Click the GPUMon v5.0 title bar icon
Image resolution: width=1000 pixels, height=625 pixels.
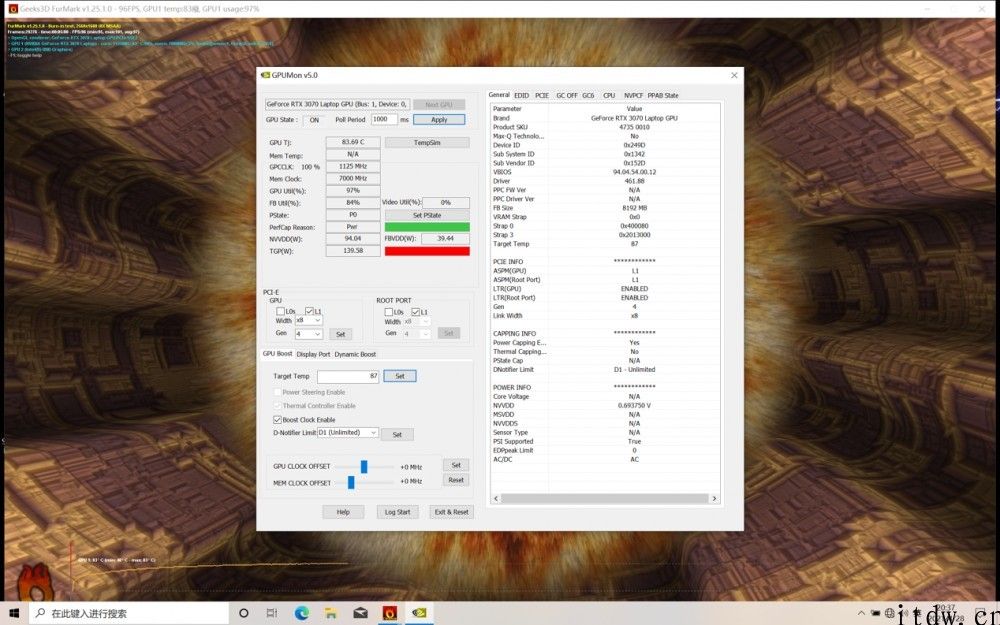(x=265, y=75)
